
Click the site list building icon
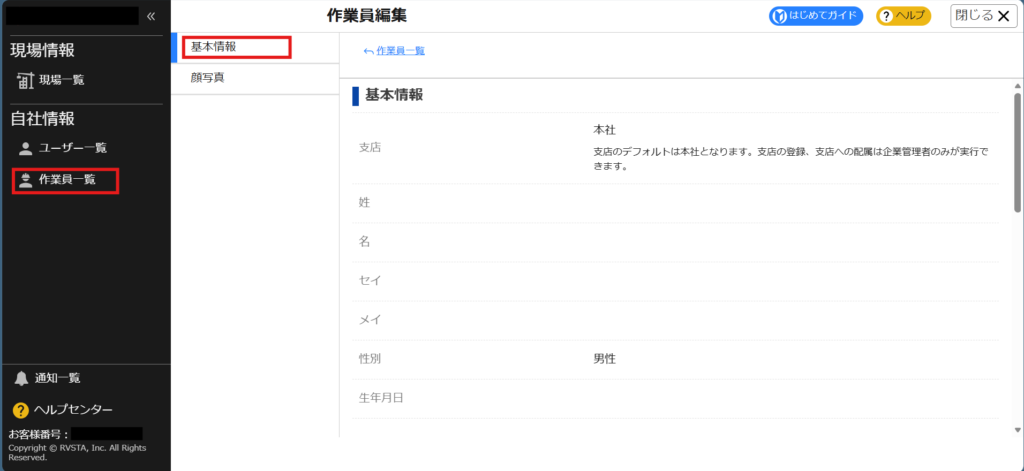coord(25,80)
